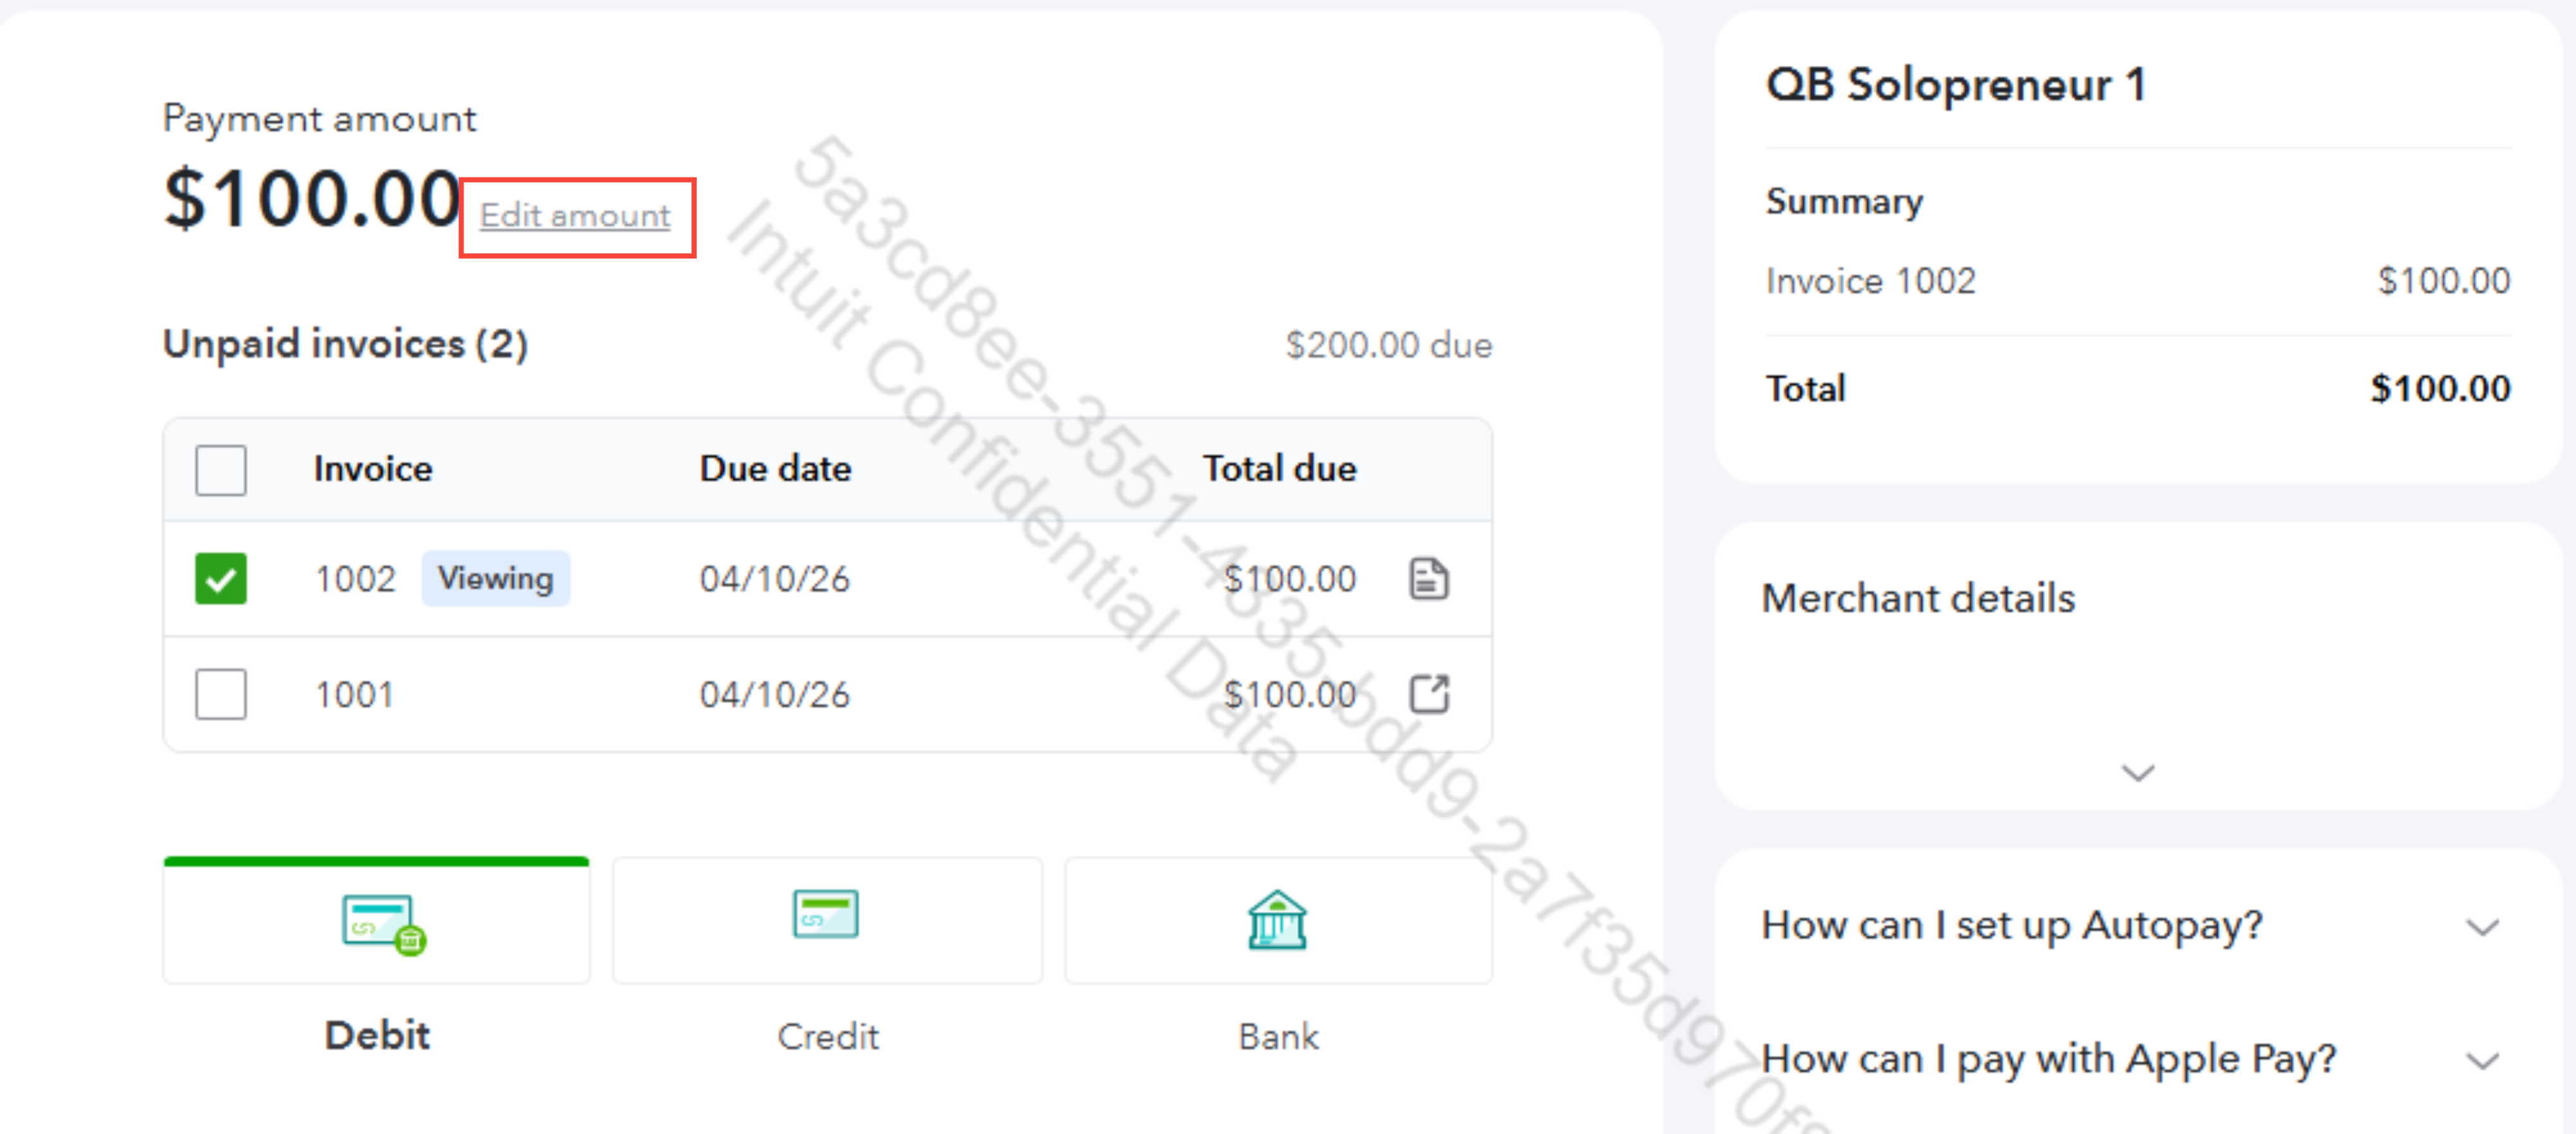Expand the Apple Pay question chevron

[2482, 1060]
